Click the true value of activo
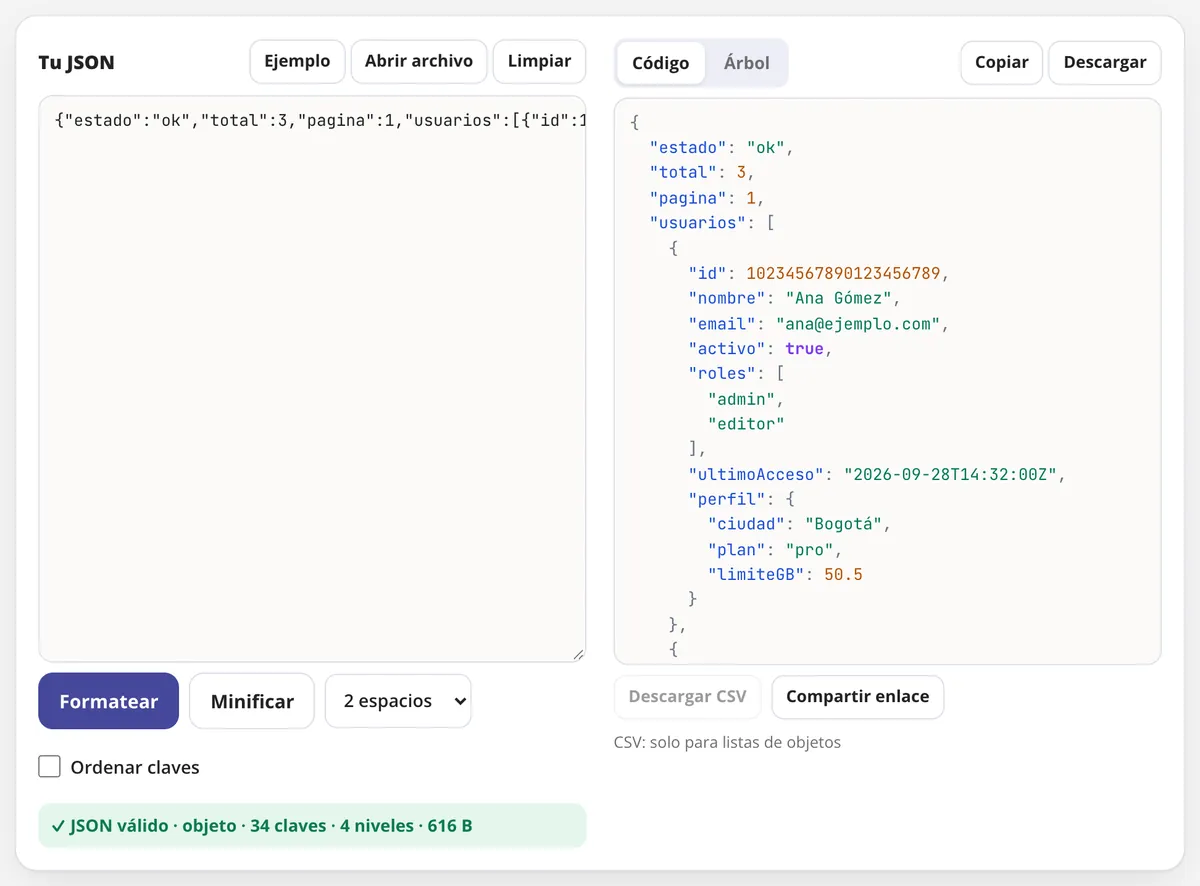 pyautogui.click(x=805, y=349)
